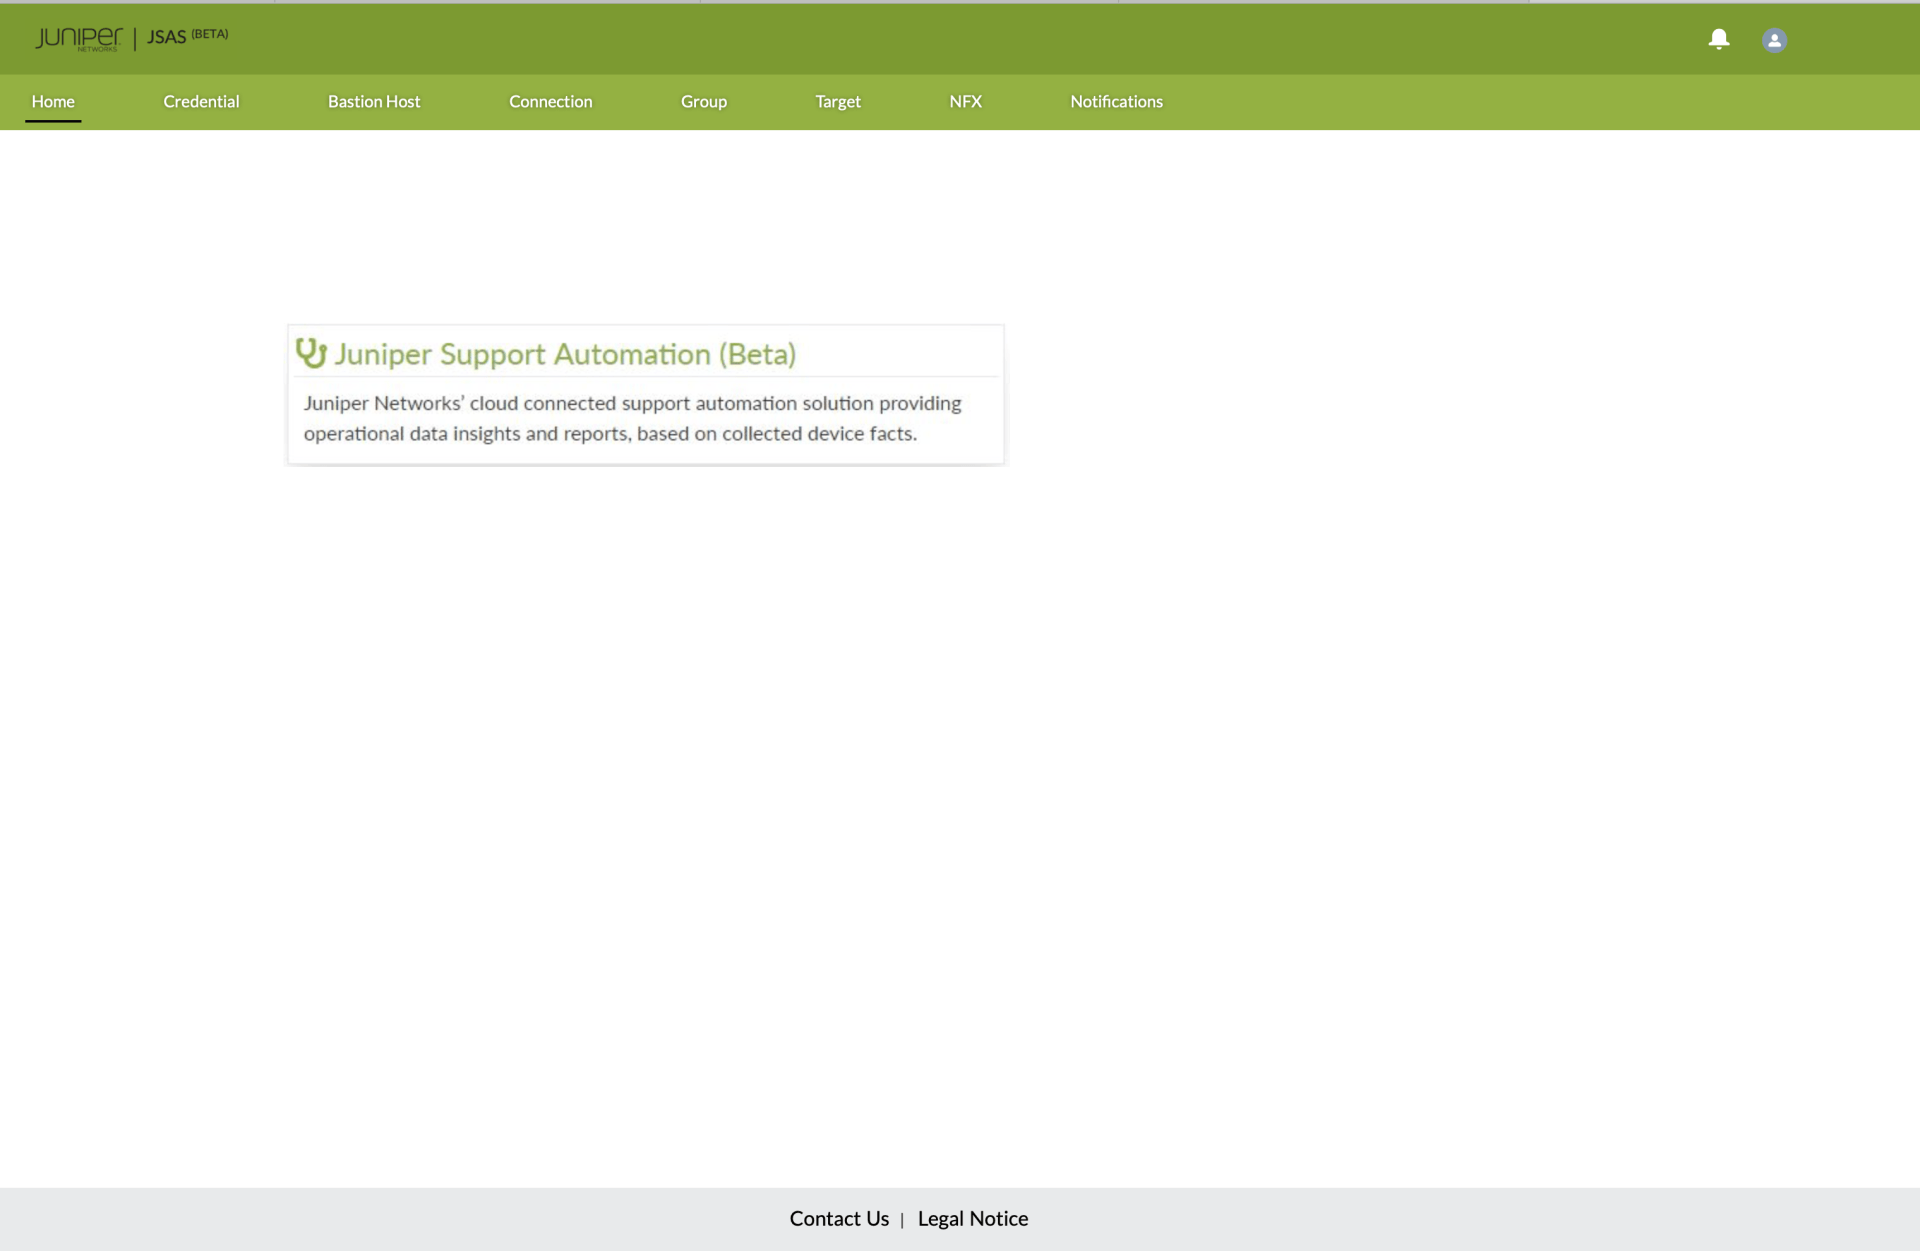Open the notifications bell icon
Screen dimensions: 1920x1251
coord(1718,39)
